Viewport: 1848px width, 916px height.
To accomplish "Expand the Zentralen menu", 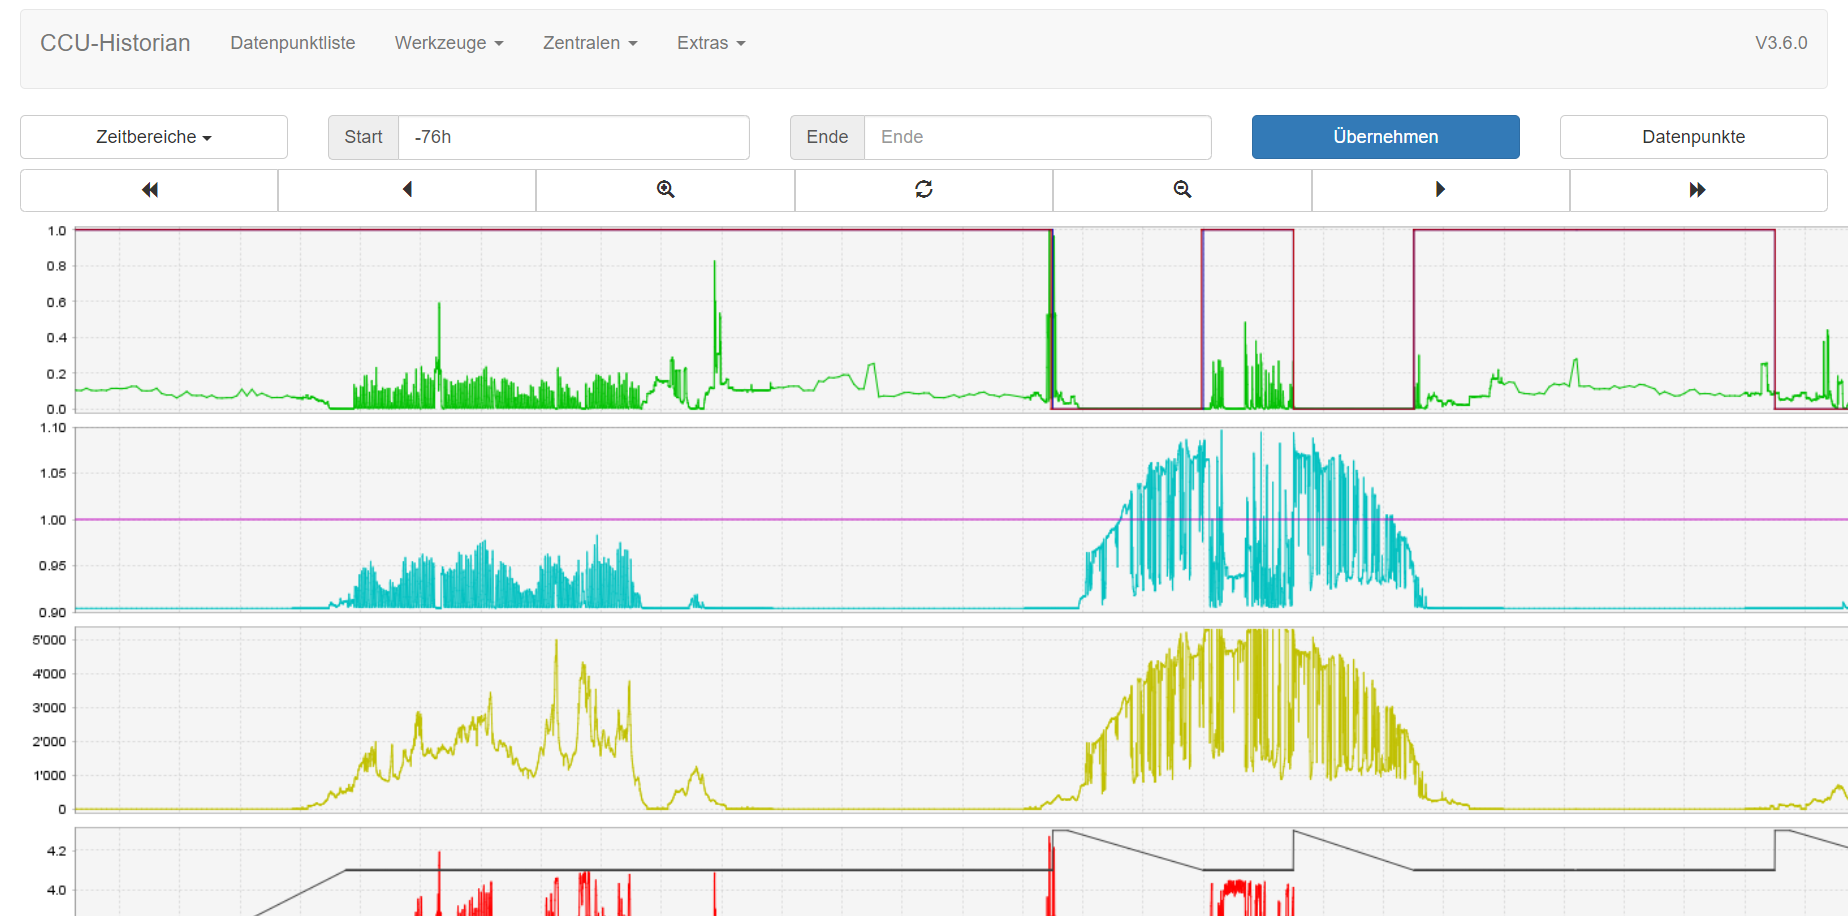I will tap(589, 43).
